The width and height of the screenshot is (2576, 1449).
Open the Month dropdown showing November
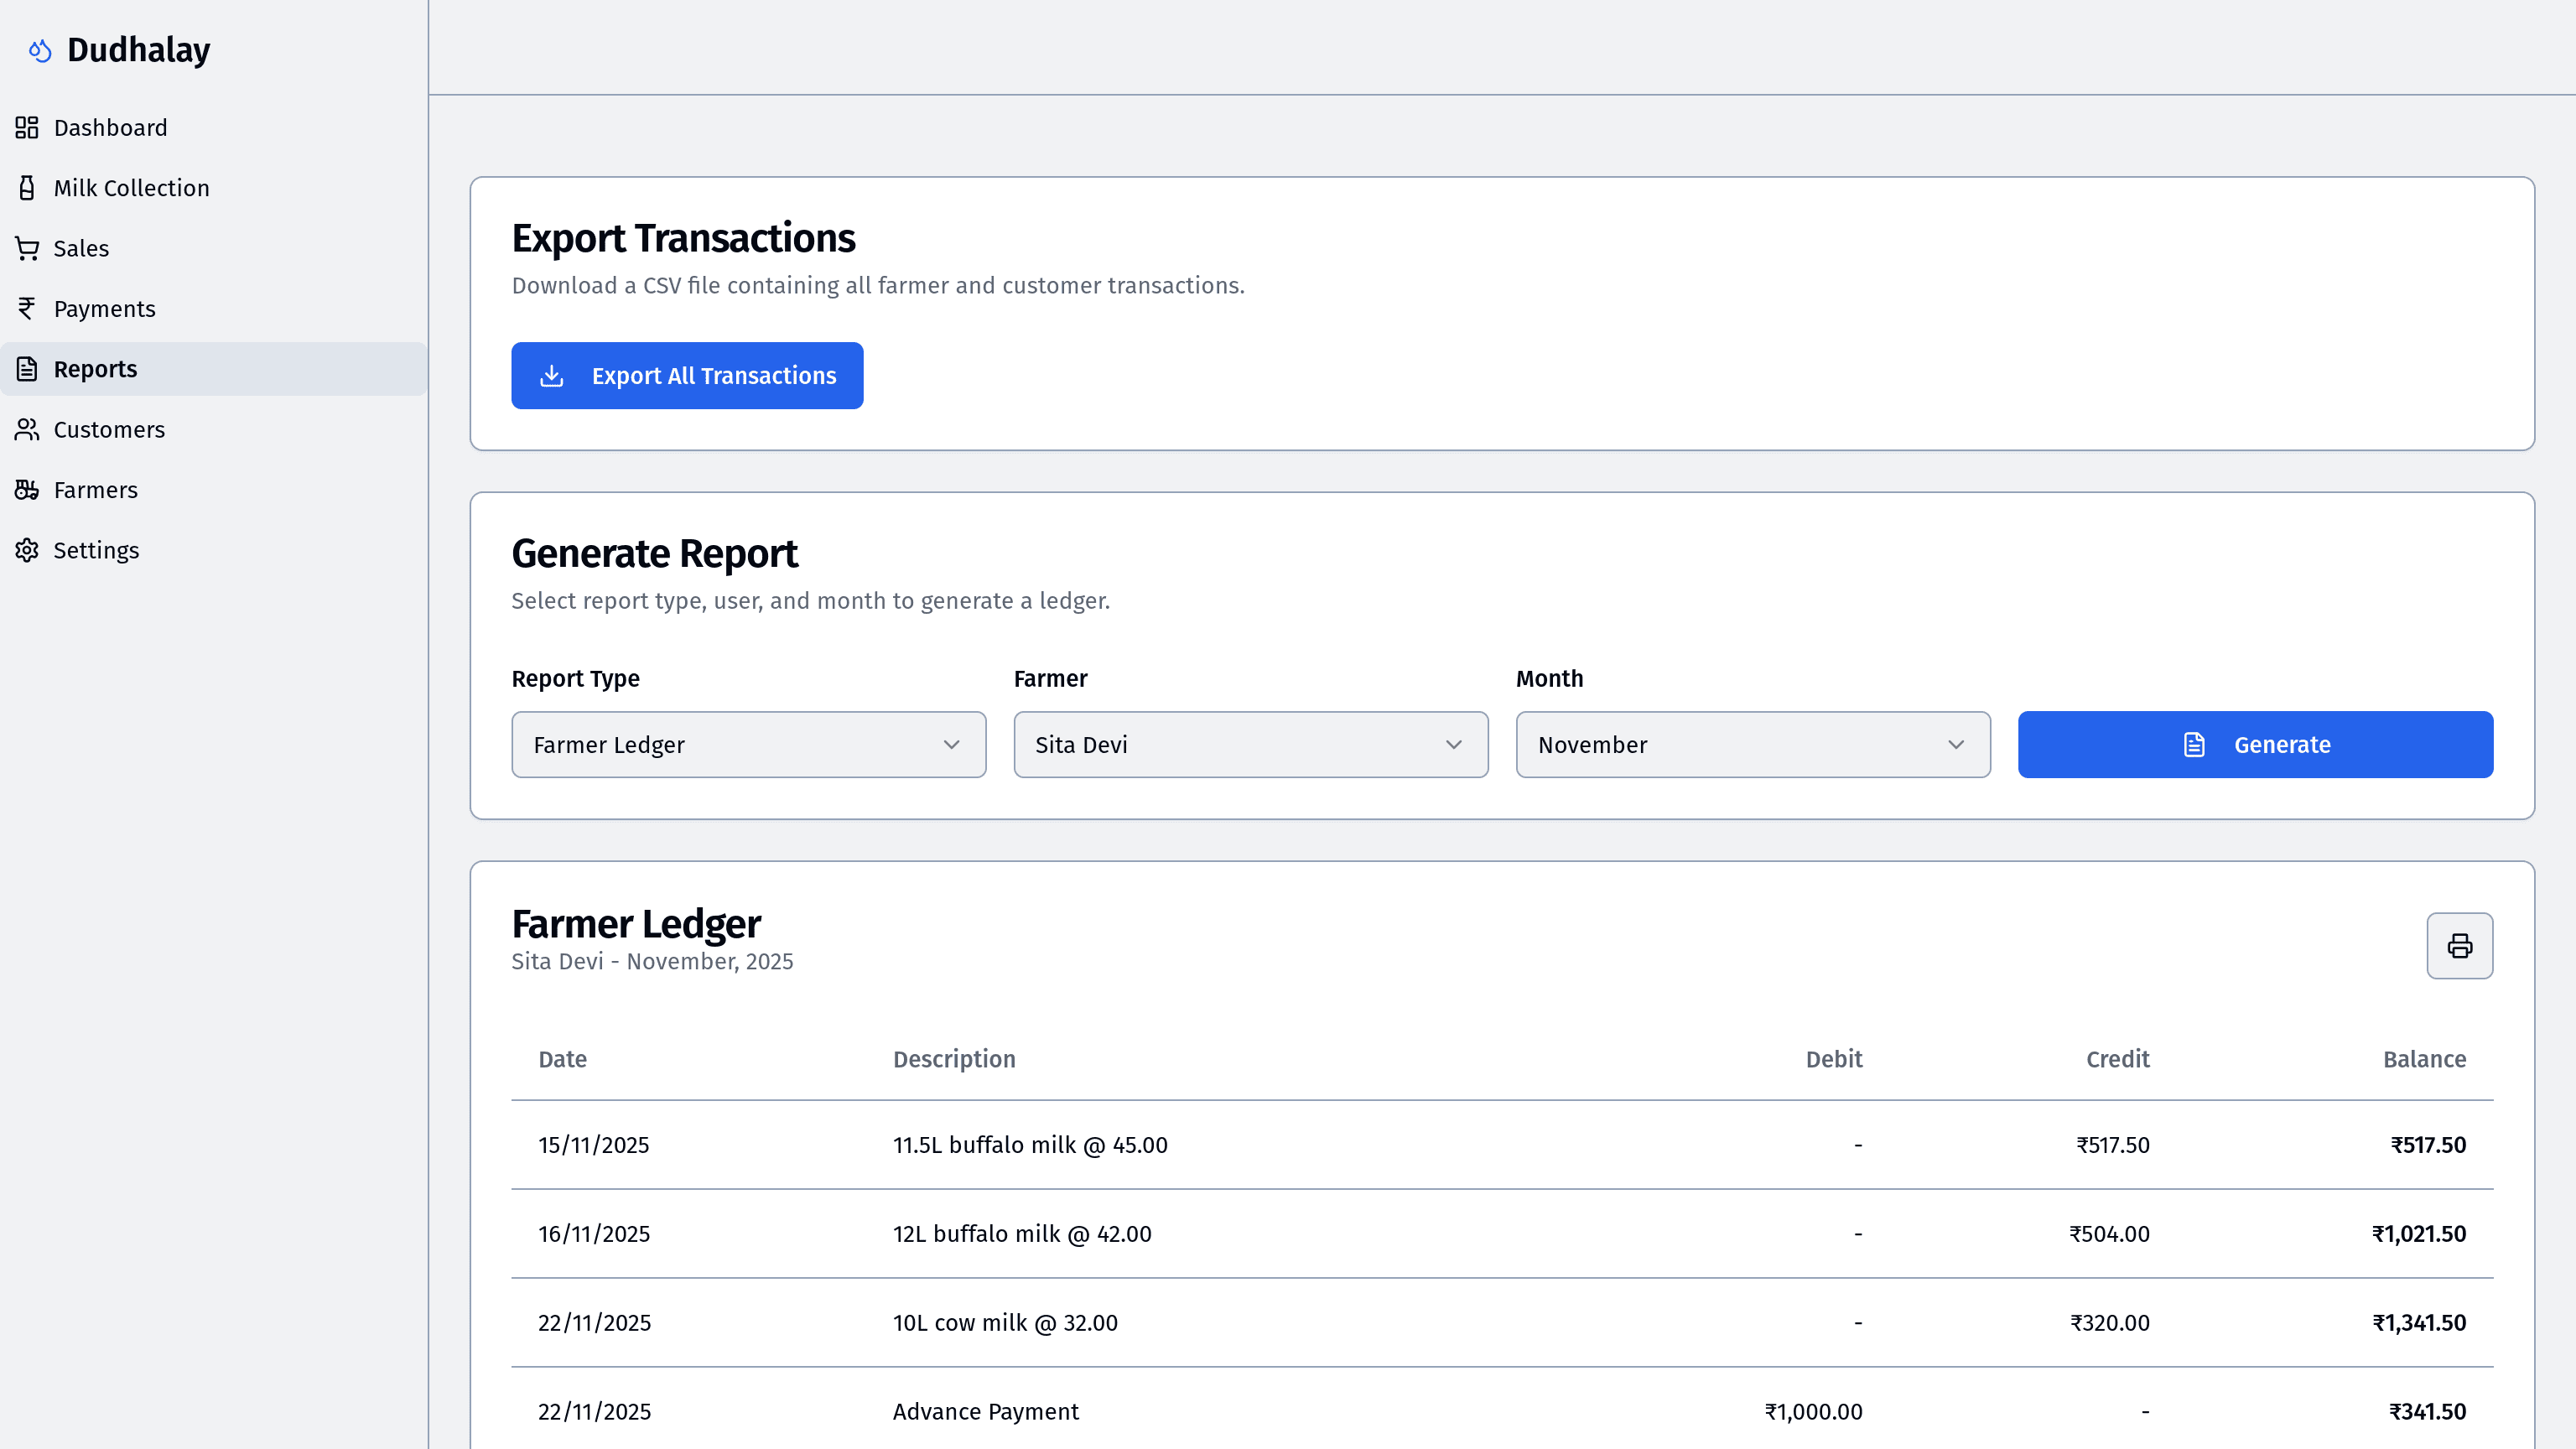(1752, 745)
